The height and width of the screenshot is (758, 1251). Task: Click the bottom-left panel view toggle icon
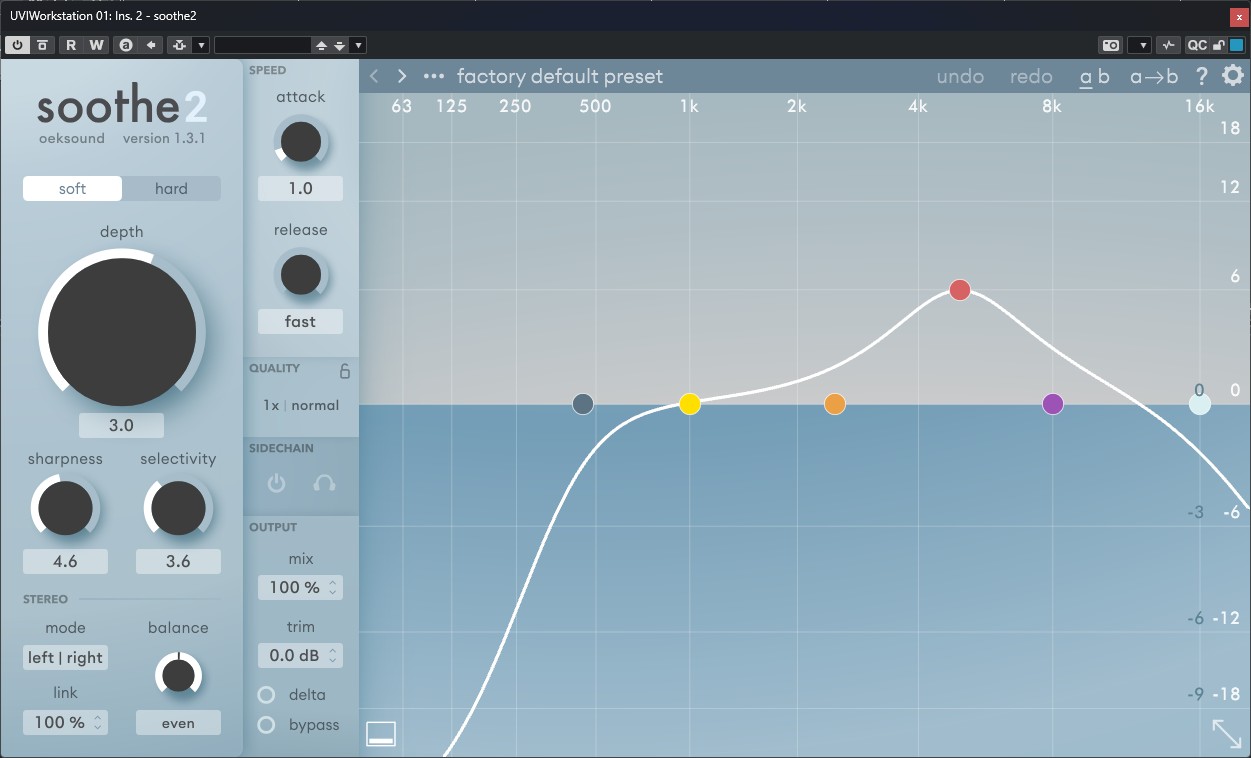tap(381, 734)
